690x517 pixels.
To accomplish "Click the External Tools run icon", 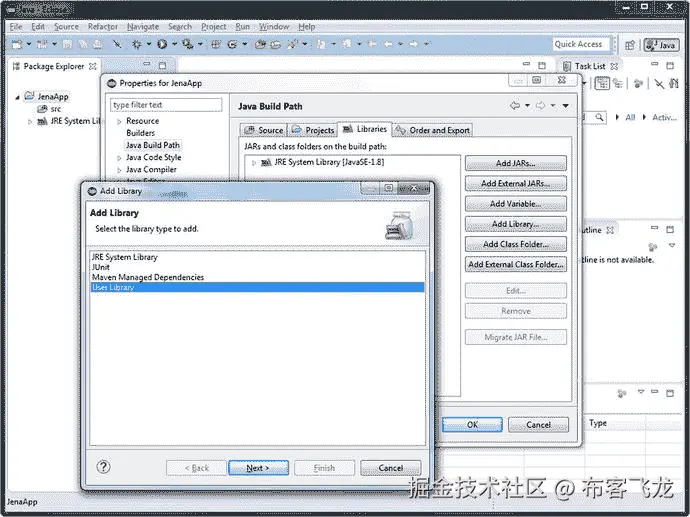I will [187, 44].
